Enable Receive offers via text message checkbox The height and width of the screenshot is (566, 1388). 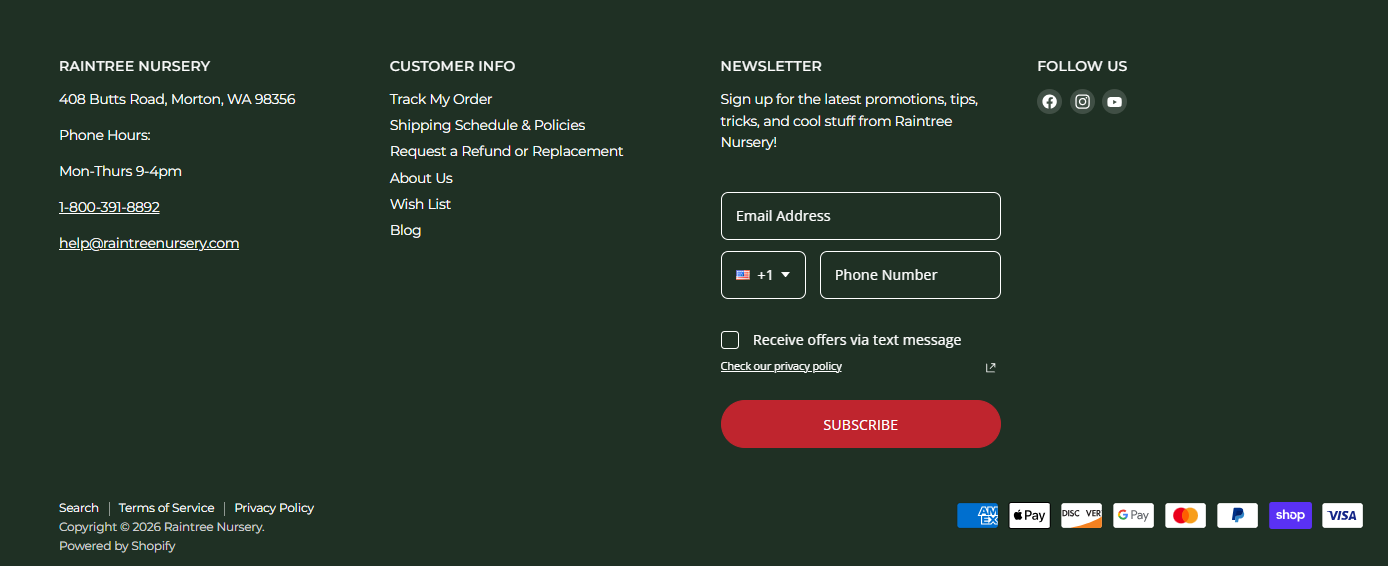[730, 340]
